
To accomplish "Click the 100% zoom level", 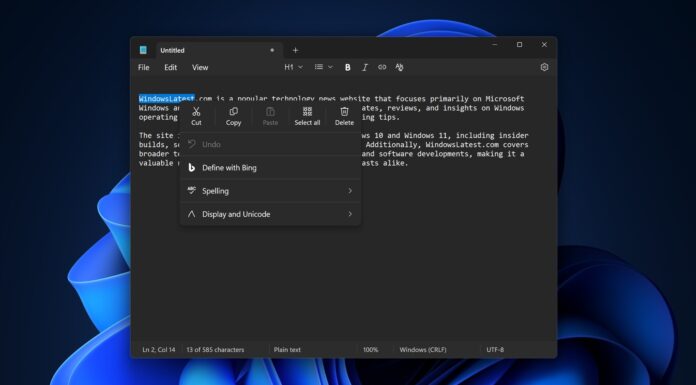I will (x=370, y=350).
